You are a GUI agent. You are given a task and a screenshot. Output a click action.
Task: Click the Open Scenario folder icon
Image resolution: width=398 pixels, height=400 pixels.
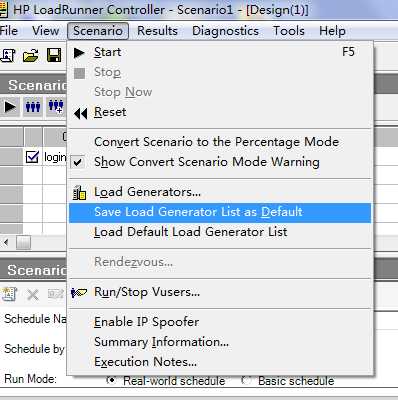[30, 55]
